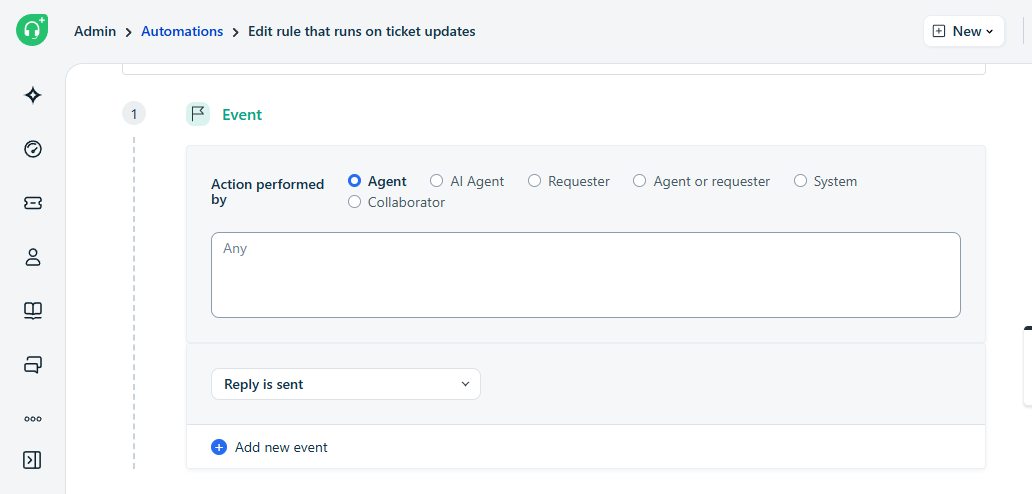Viewport: 1032px width, 494px height.
Task: Select the Requester radio button
Action: pyautogui.click(x=534, y=181)
